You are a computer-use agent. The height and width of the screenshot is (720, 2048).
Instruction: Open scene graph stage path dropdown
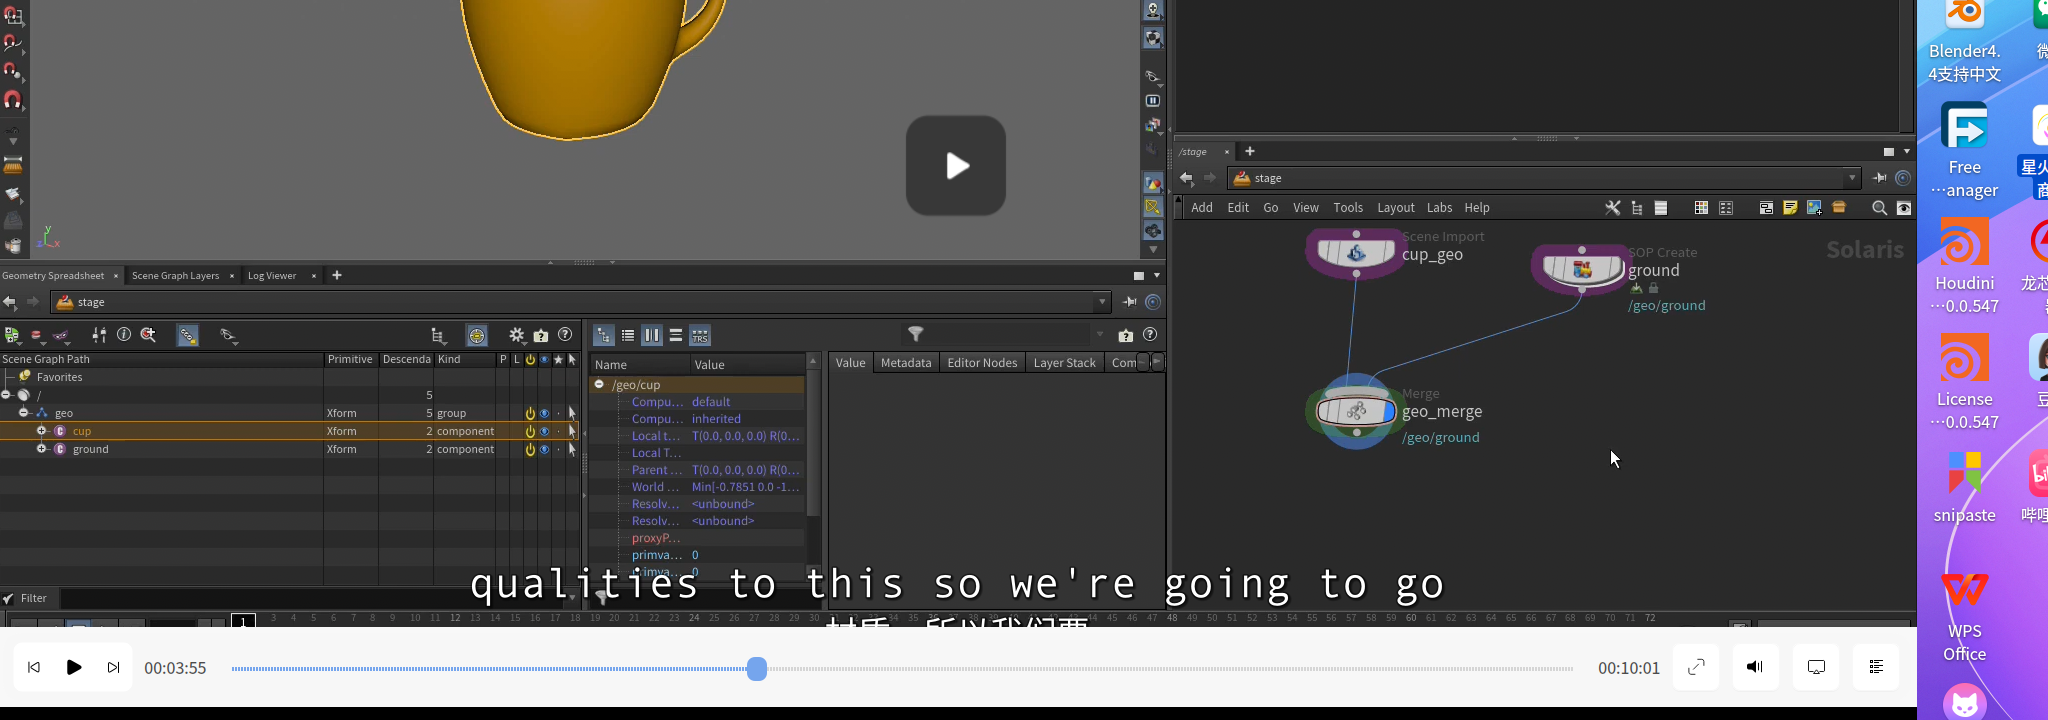[x=1102, y=302]
